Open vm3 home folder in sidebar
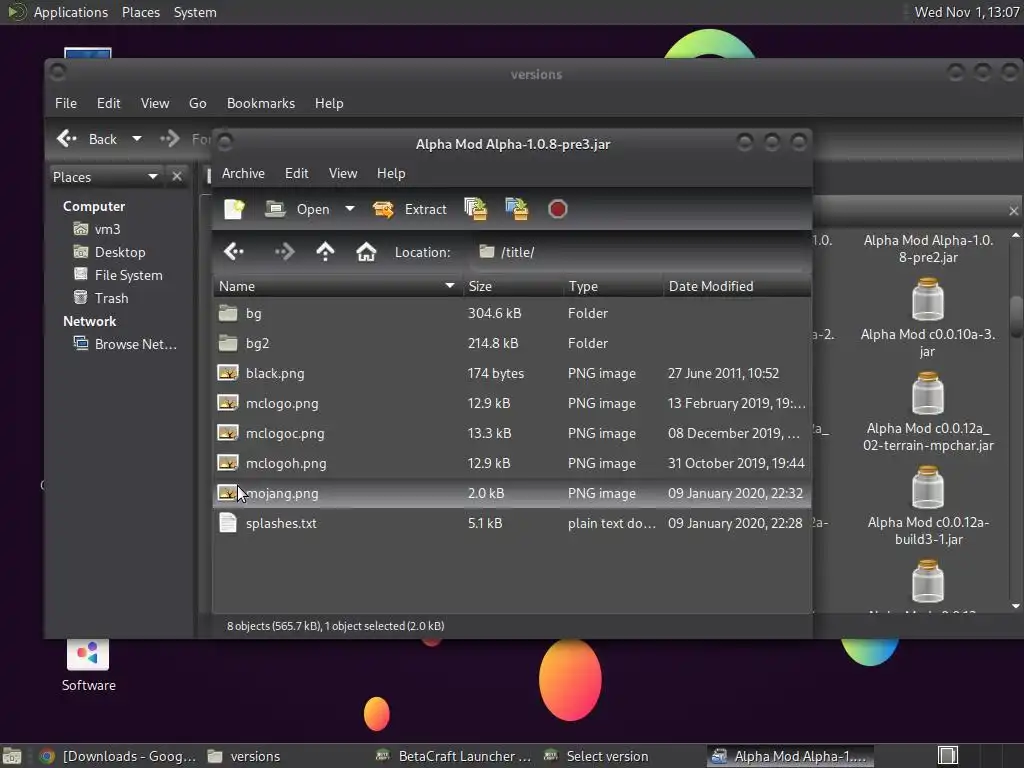The height and width of the screenshot is (768, 1024). point(97,229)
